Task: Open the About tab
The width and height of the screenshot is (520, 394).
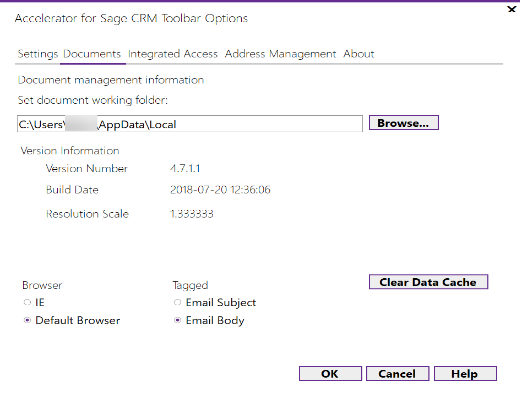Action: coord(359,54)
